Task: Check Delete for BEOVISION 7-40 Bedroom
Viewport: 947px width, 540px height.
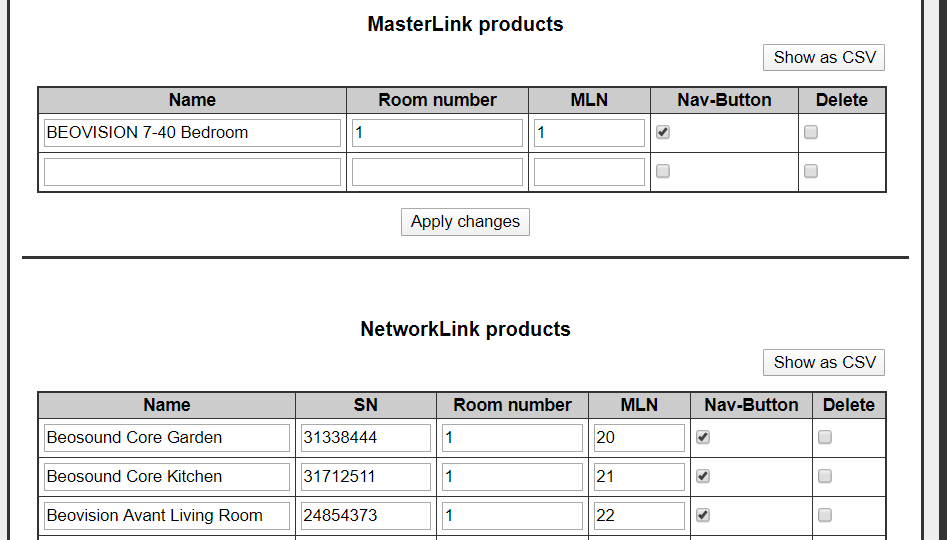Action: pos(811,132)
